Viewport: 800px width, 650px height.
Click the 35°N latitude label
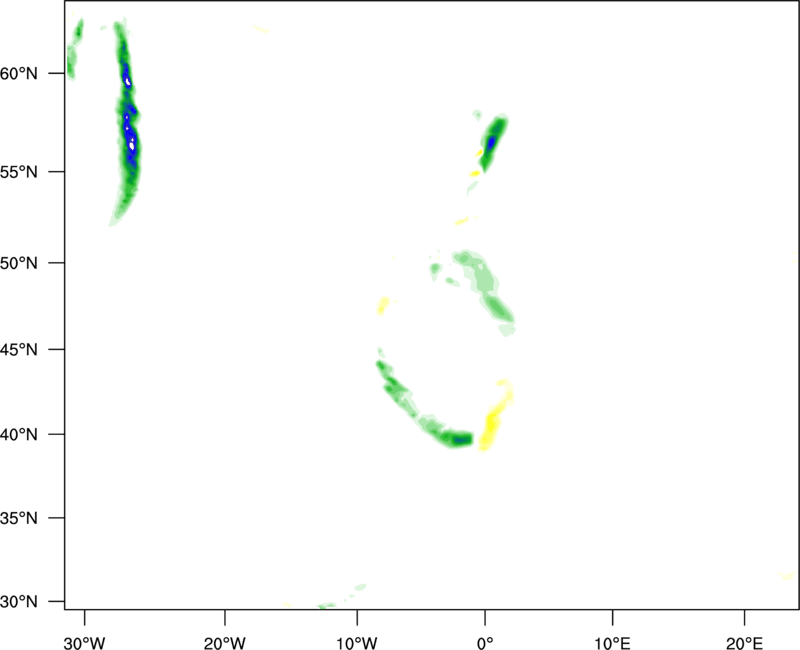[x=19, y=518]
